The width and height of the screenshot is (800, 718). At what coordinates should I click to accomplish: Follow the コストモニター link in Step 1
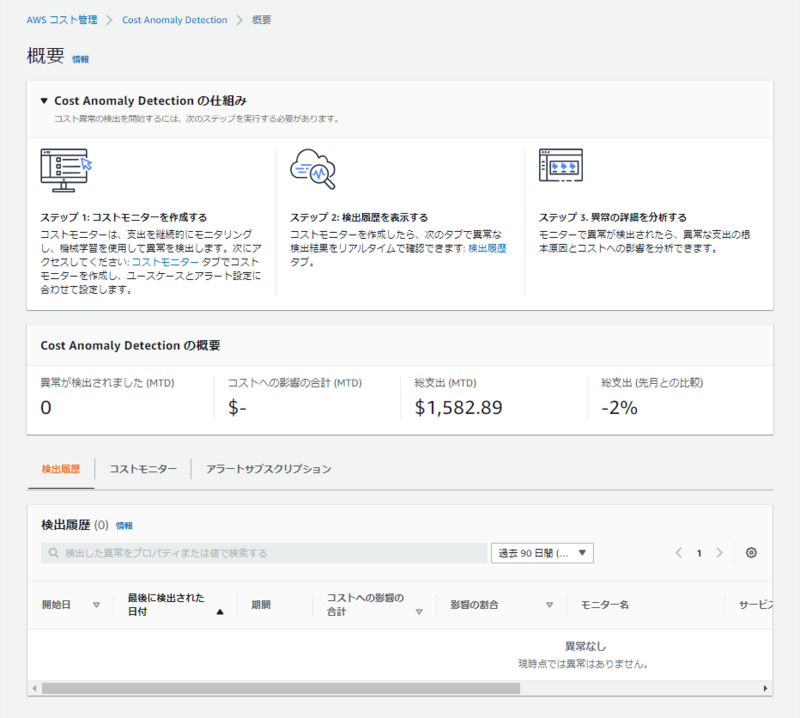click(x=165, y=262)
